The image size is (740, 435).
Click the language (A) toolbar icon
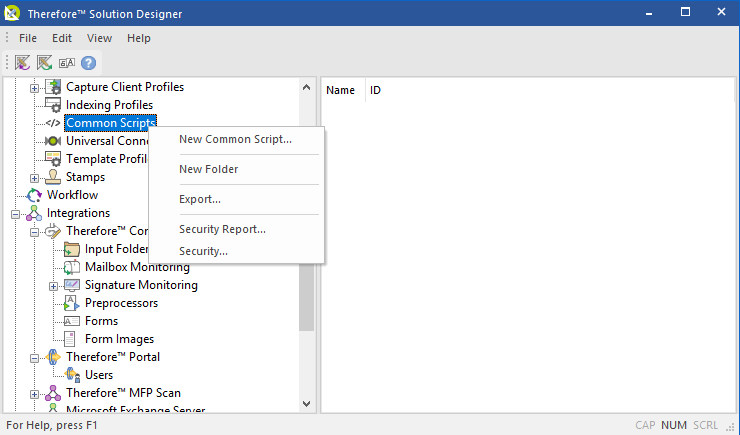coord(67,62)
